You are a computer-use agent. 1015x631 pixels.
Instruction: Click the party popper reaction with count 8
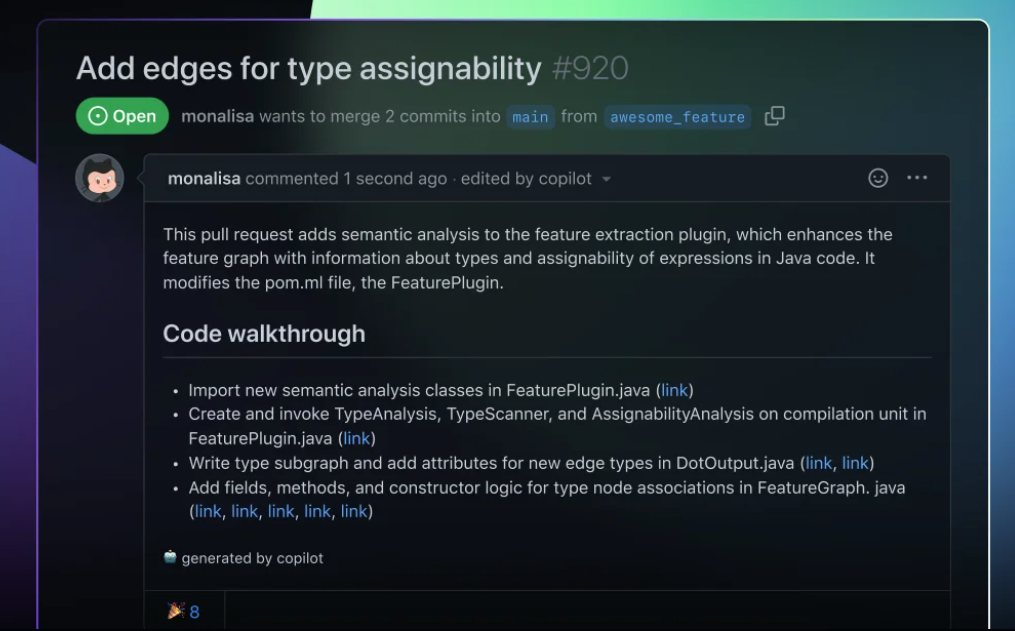(x=184, y=611)
